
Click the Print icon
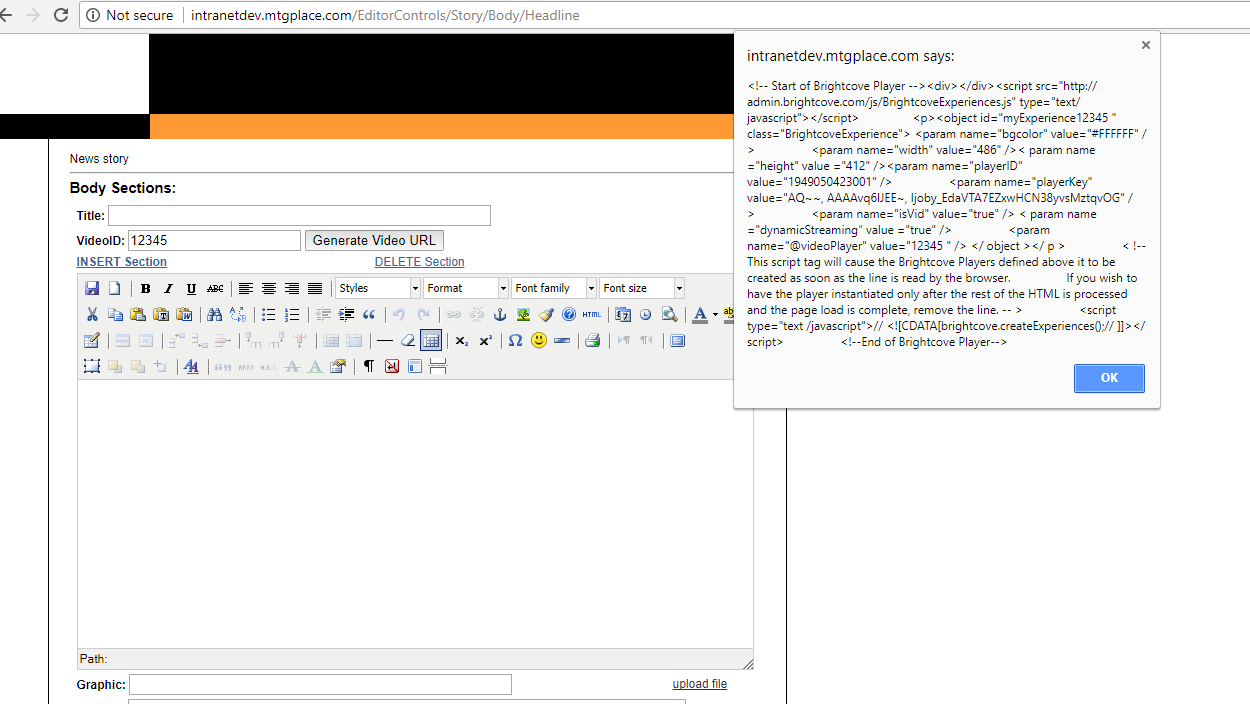click(x=593, y=340)
